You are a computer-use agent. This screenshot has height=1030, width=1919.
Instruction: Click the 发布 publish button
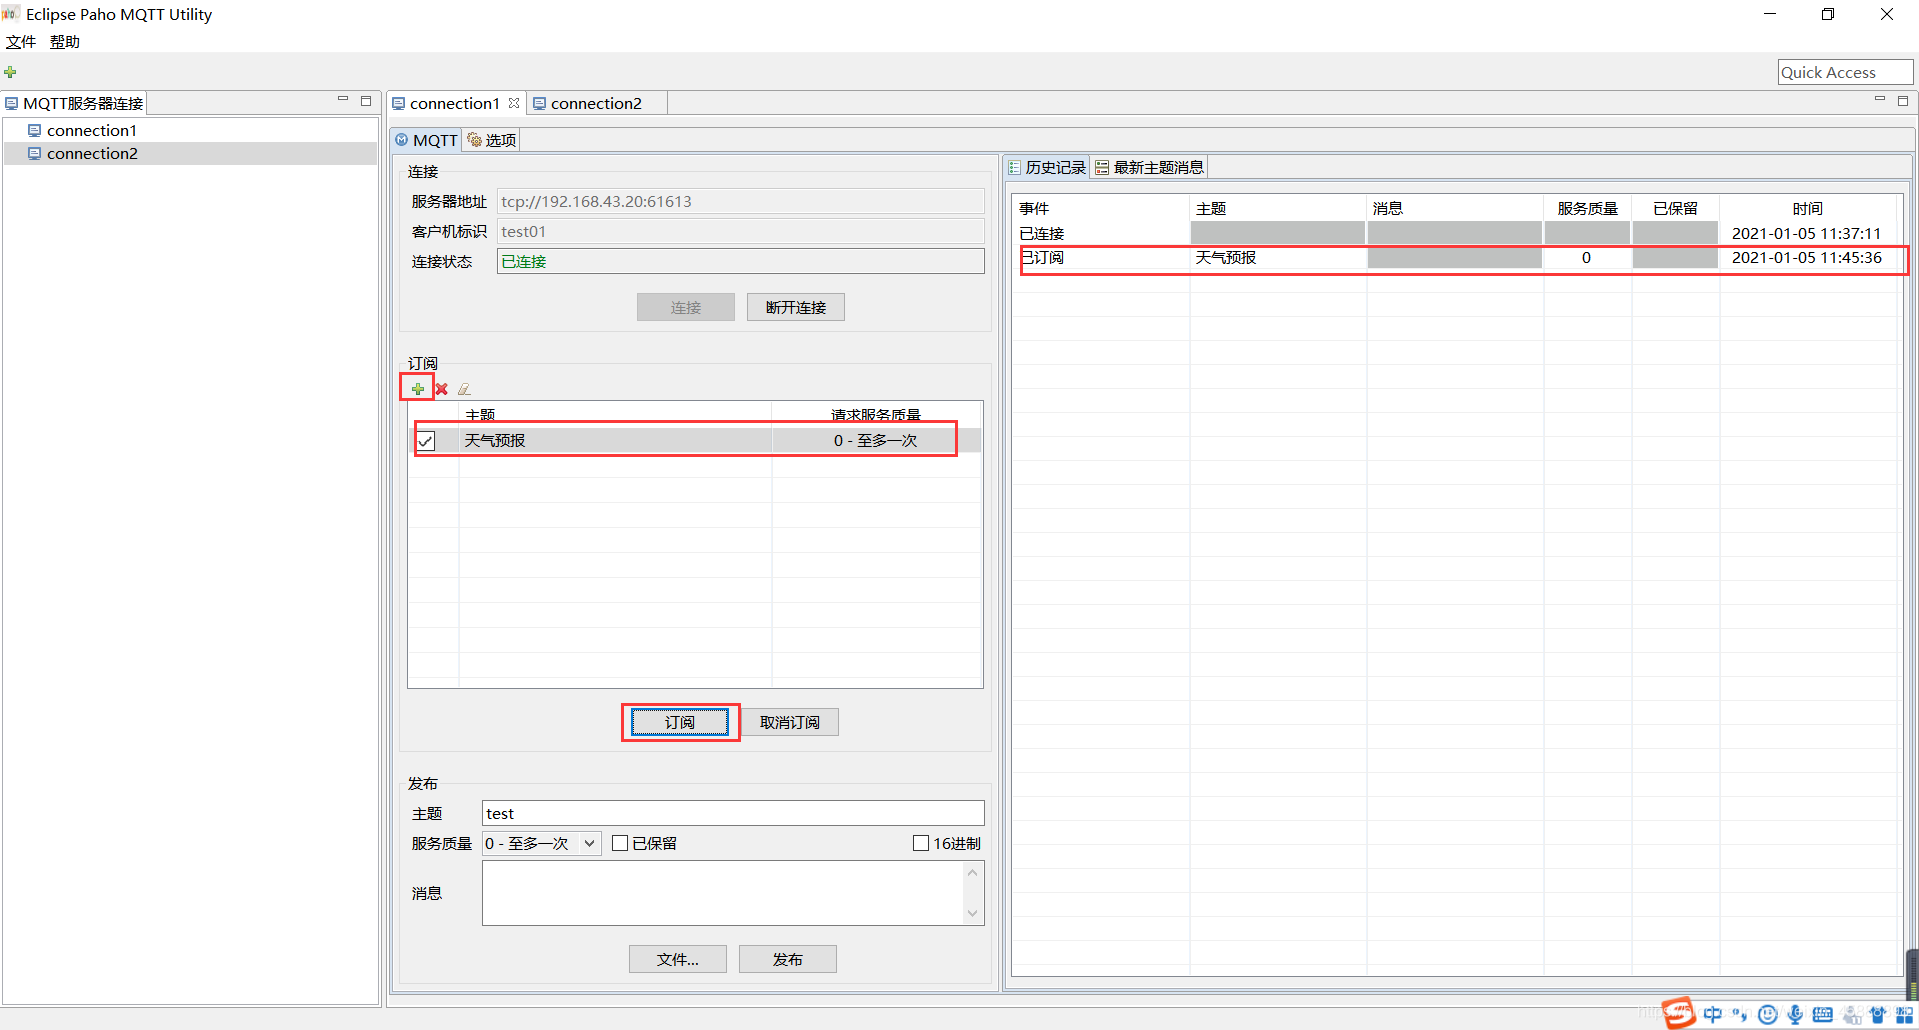788,959
